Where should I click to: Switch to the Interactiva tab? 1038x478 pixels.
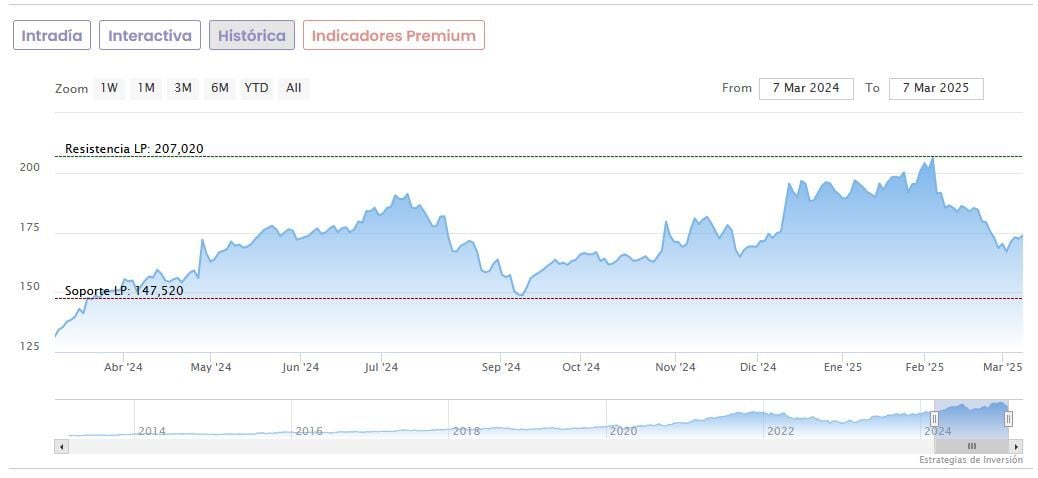click(x=150, y=36)
